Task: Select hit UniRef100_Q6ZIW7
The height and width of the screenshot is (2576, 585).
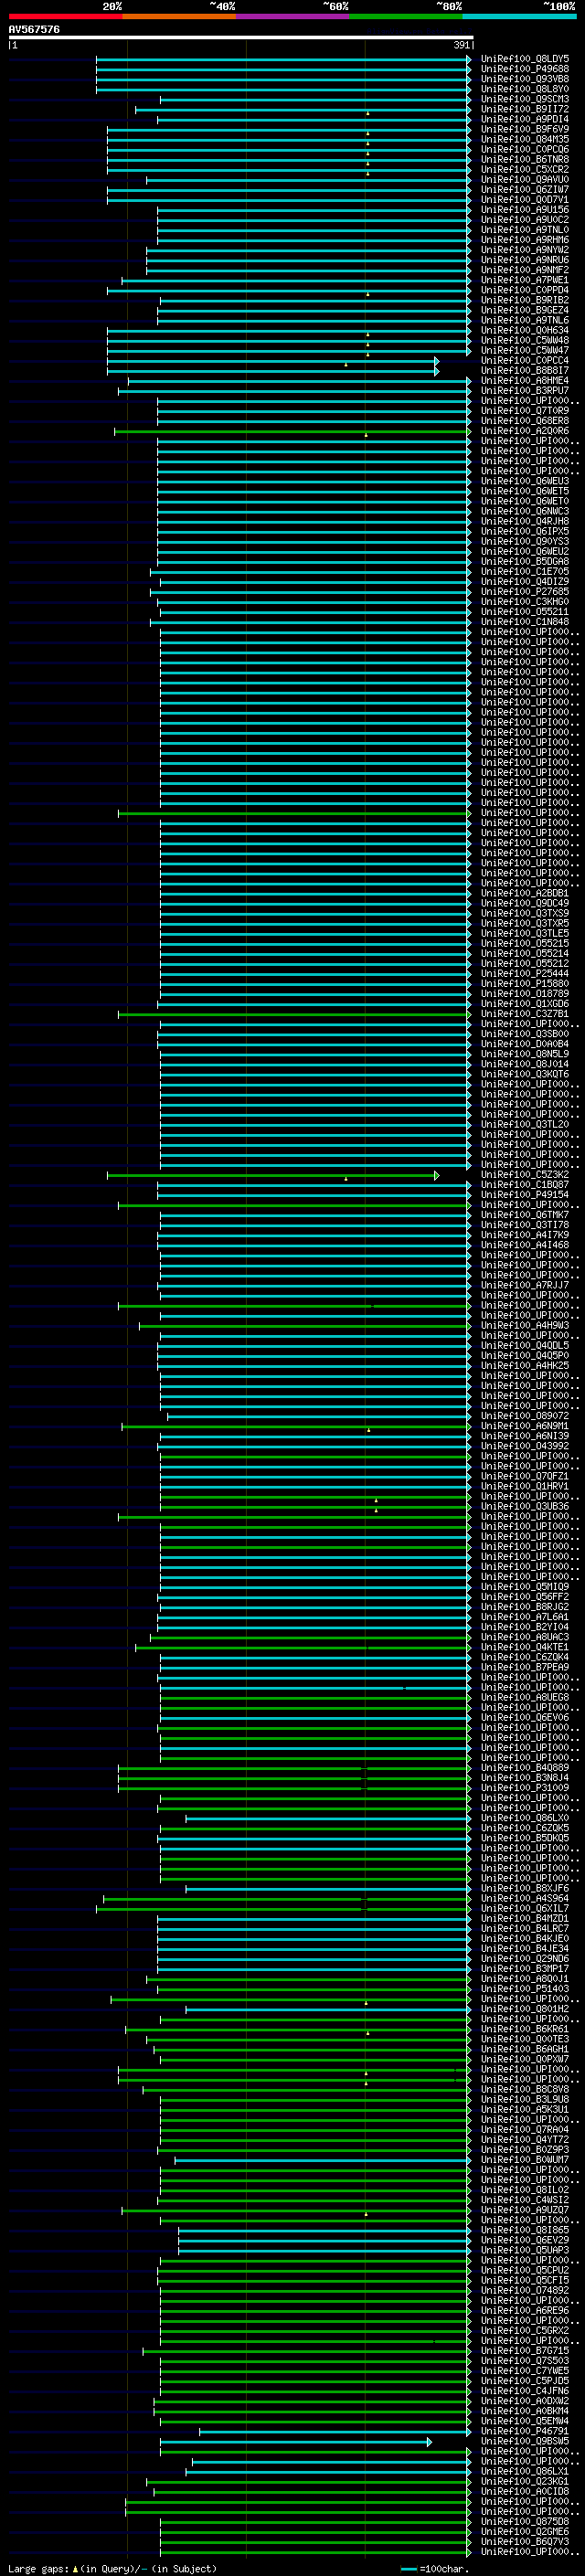Action: pos(525,189)
